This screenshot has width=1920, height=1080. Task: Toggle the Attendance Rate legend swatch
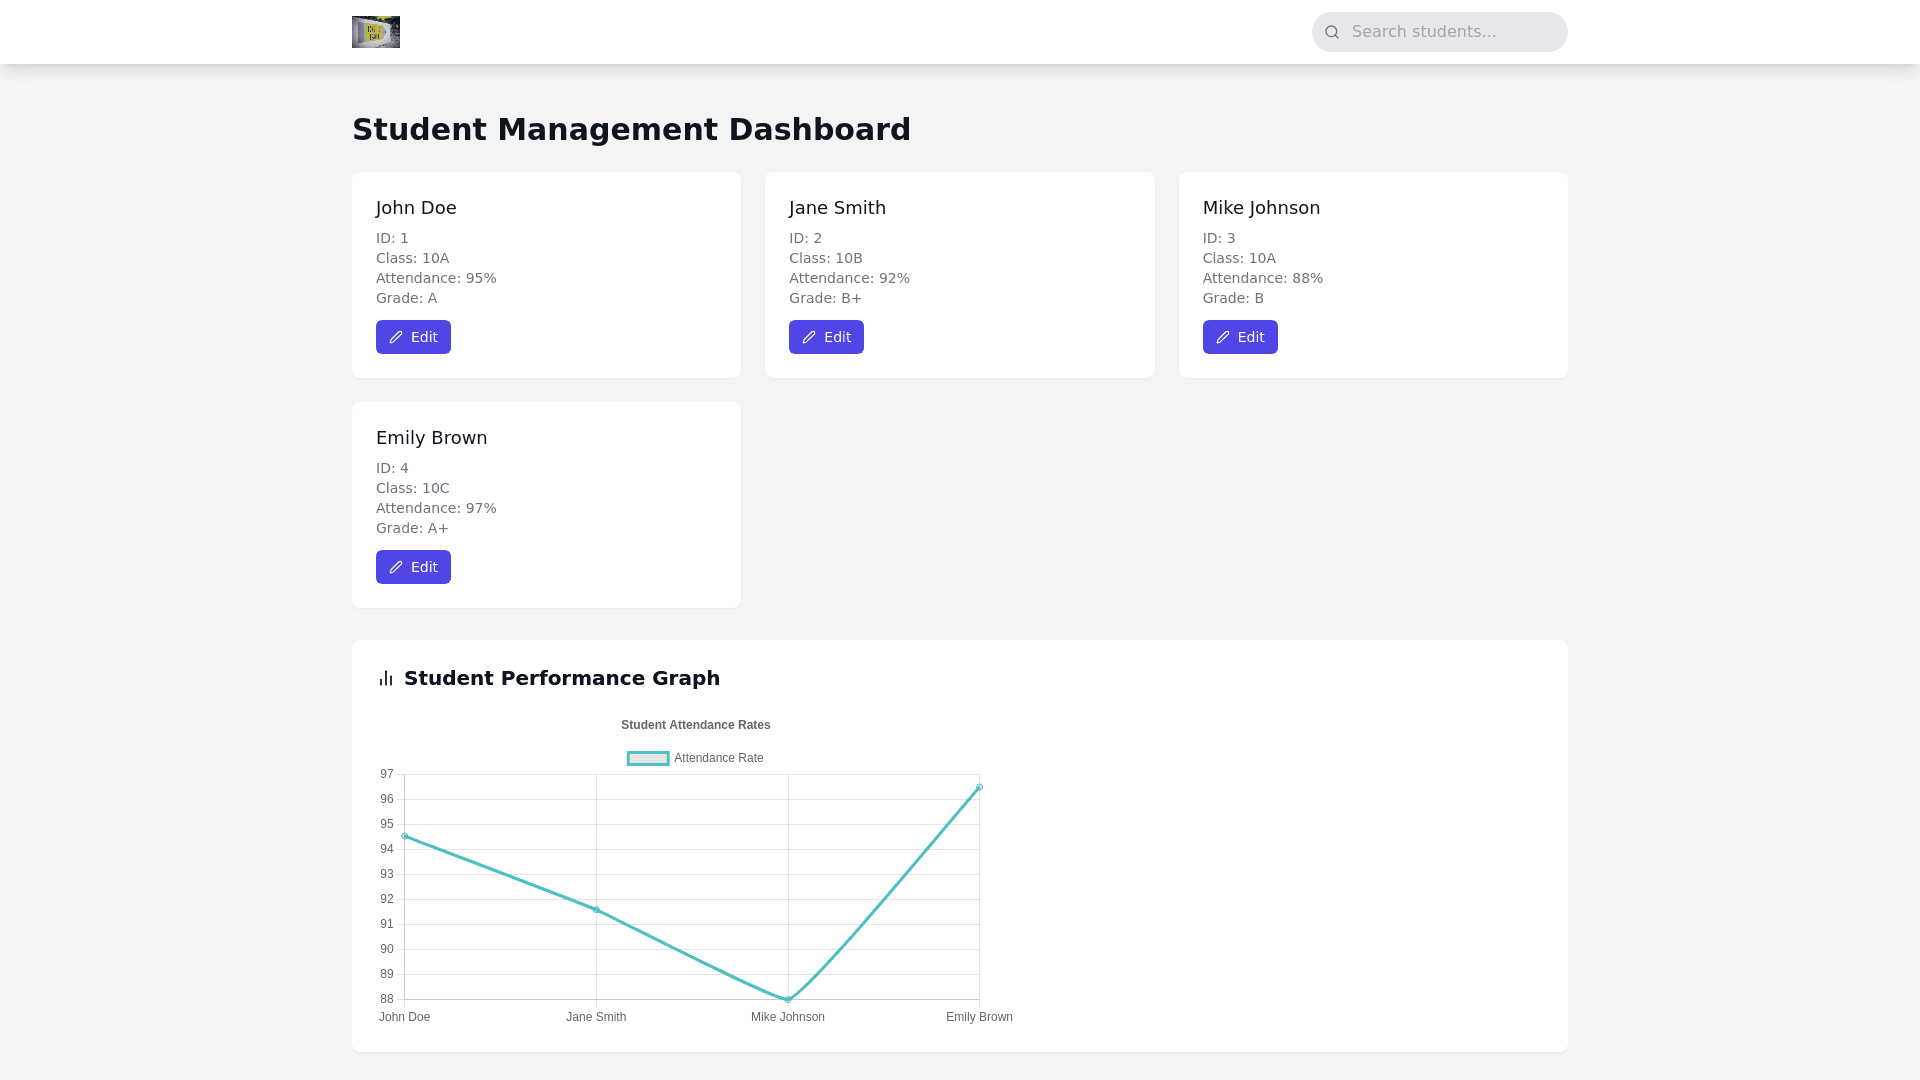coord(648,759)
